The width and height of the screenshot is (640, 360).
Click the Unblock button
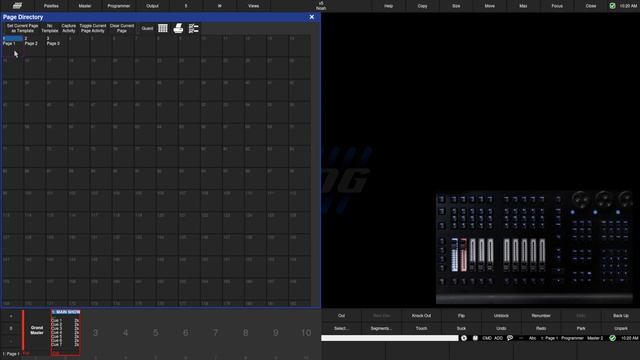[501, 316]
